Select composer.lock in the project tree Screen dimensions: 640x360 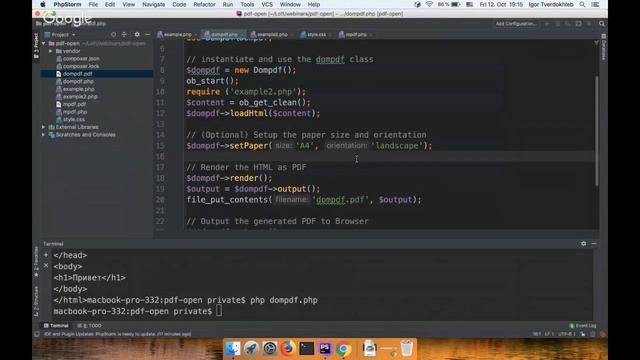coord(81,66)
